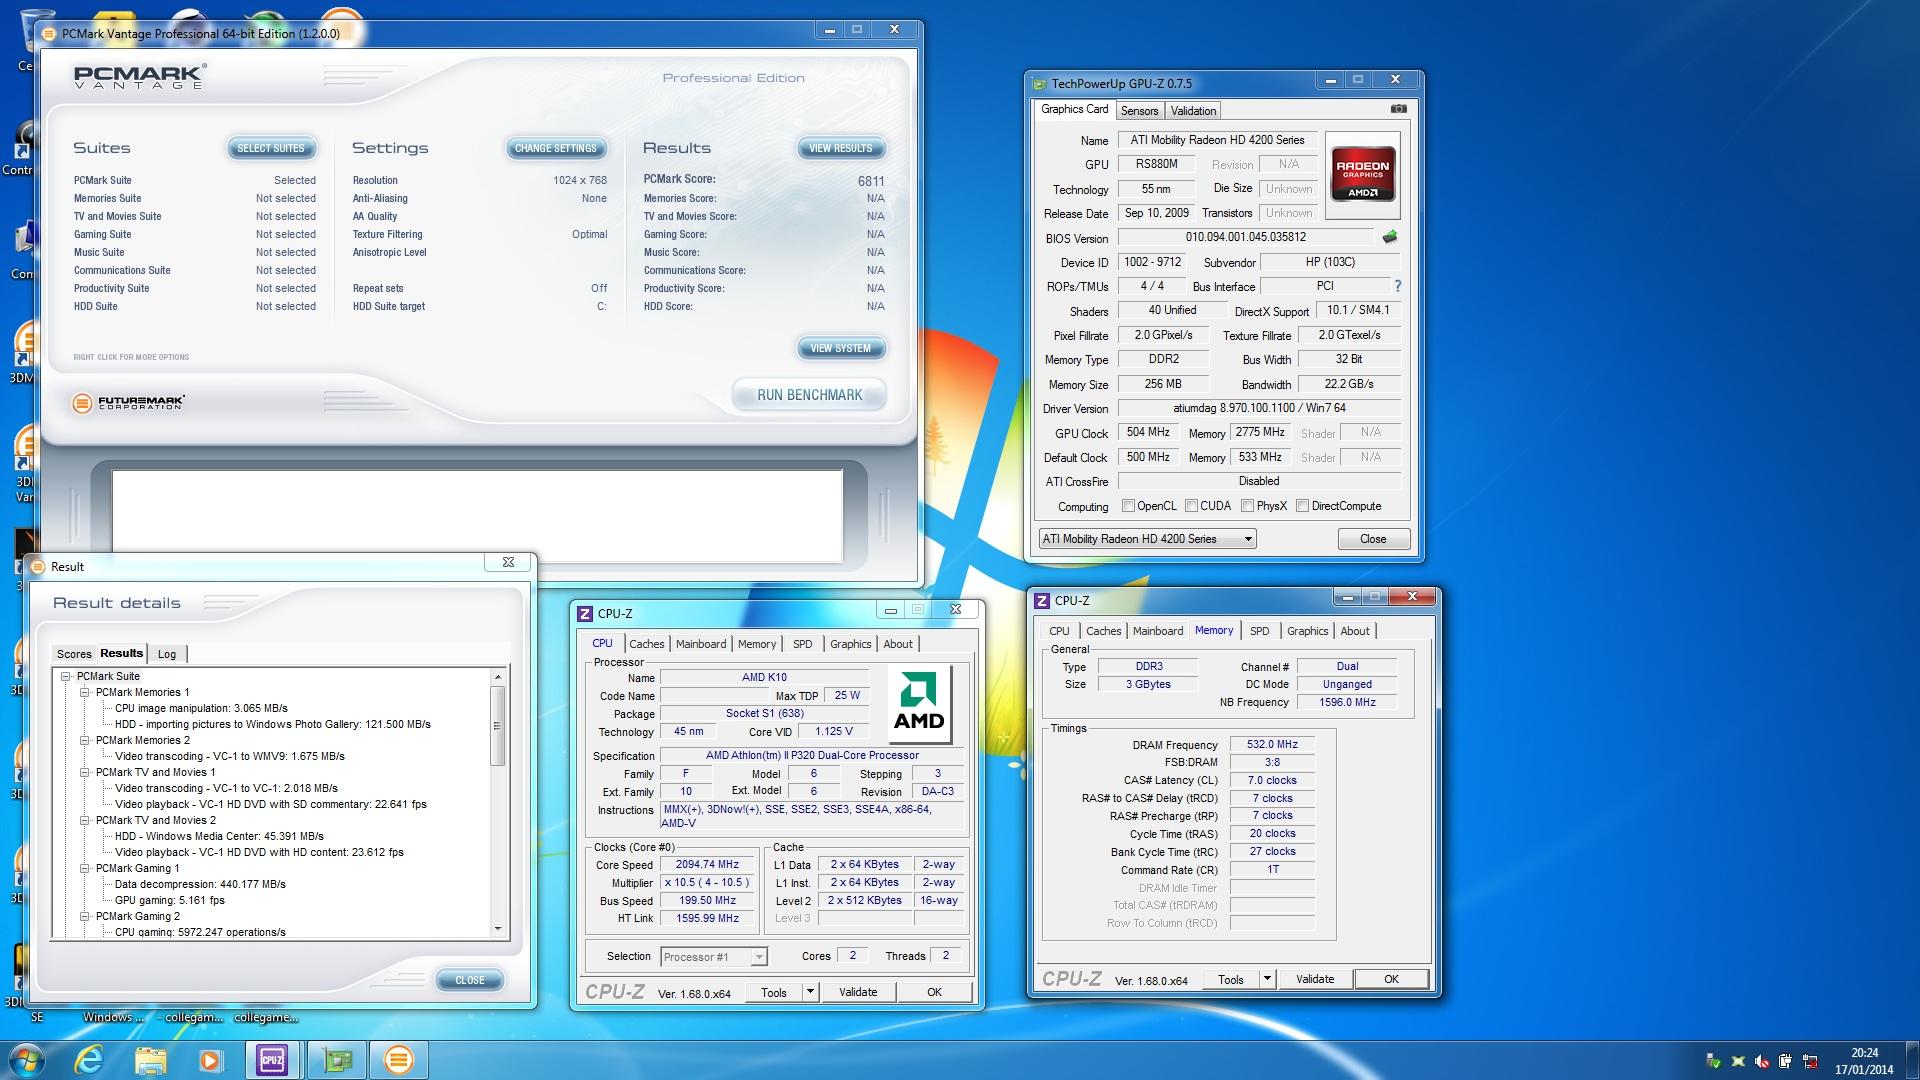Collapse the PCMark Gaming 1 node

click(85, 869)
